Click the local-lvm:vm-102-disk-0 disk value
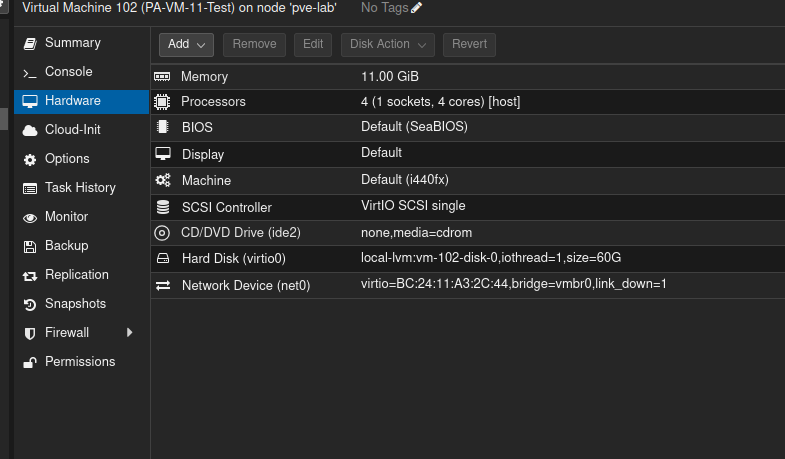This screenshot has width=785, height=459. pyautogui.click(x=491, y=258)
